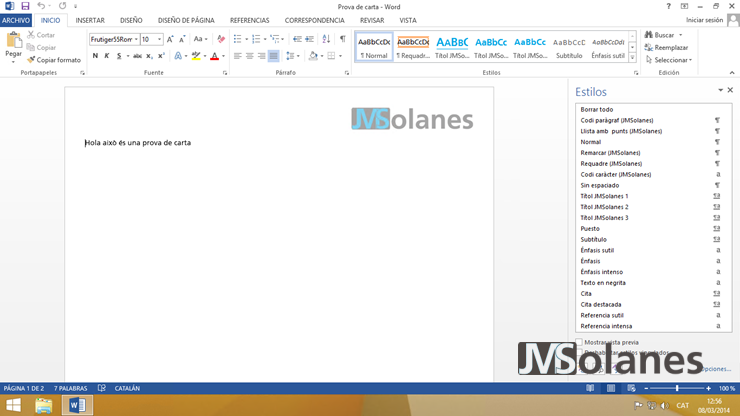Insert bullet list
Screen dimensions: 740x416
coord(237,39)
